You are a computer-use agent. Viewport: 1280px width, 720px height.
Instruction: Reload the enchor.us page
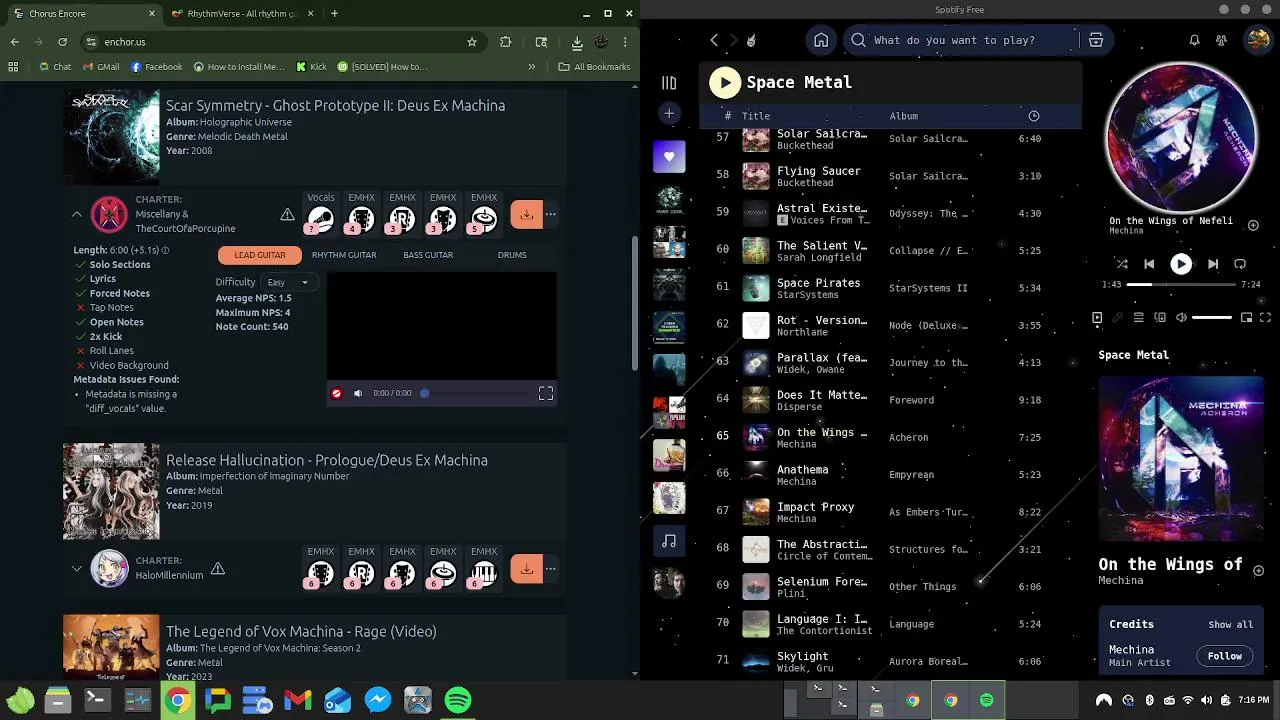click(63, 42)
